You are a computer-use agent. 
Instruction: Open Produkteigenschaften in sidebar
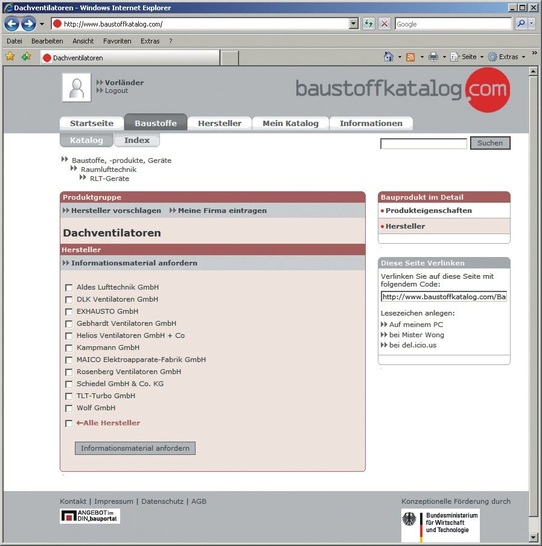pyautogui.click(x=429, y=211)
